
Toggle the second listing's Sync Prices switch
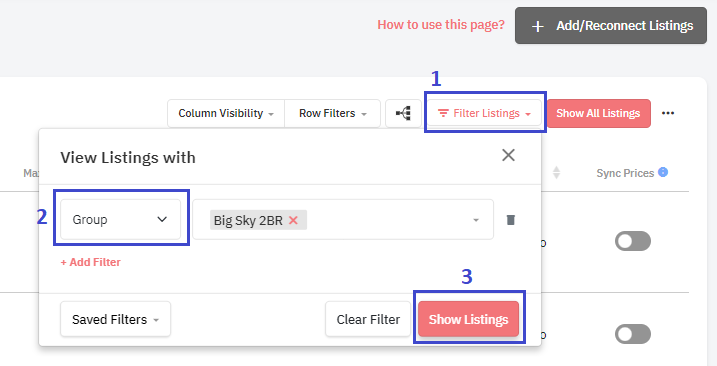[633, 334]
